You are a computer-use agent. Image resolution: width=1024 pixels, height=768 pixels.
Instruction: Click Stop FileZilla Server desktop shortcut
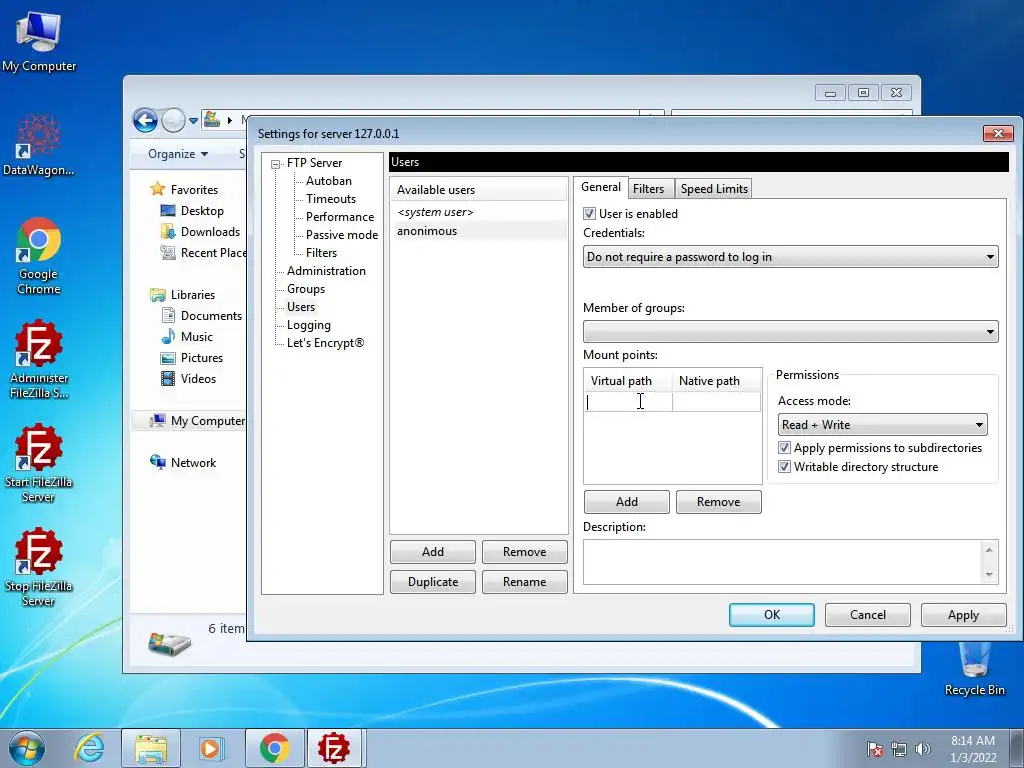click(39, 567)
